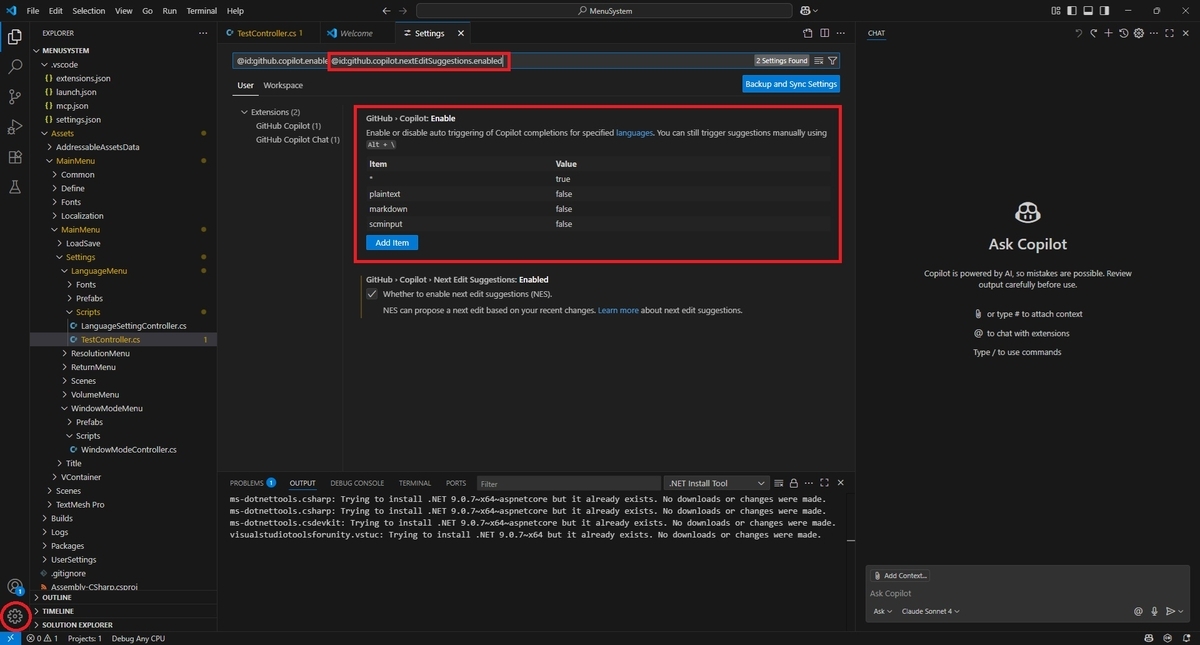The image size is (1200, 645).
Task: Click the Learn more link
Action: (x=618, y=310)
